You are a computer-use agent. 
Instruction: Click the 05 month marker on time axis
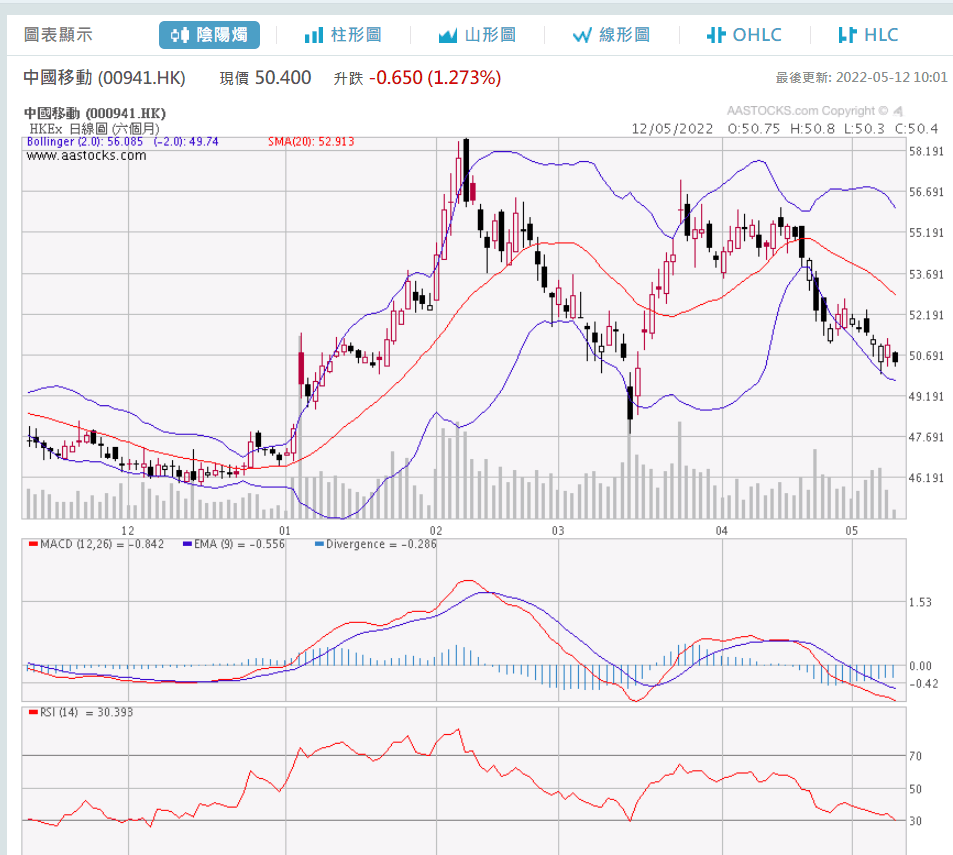point(852,531)
